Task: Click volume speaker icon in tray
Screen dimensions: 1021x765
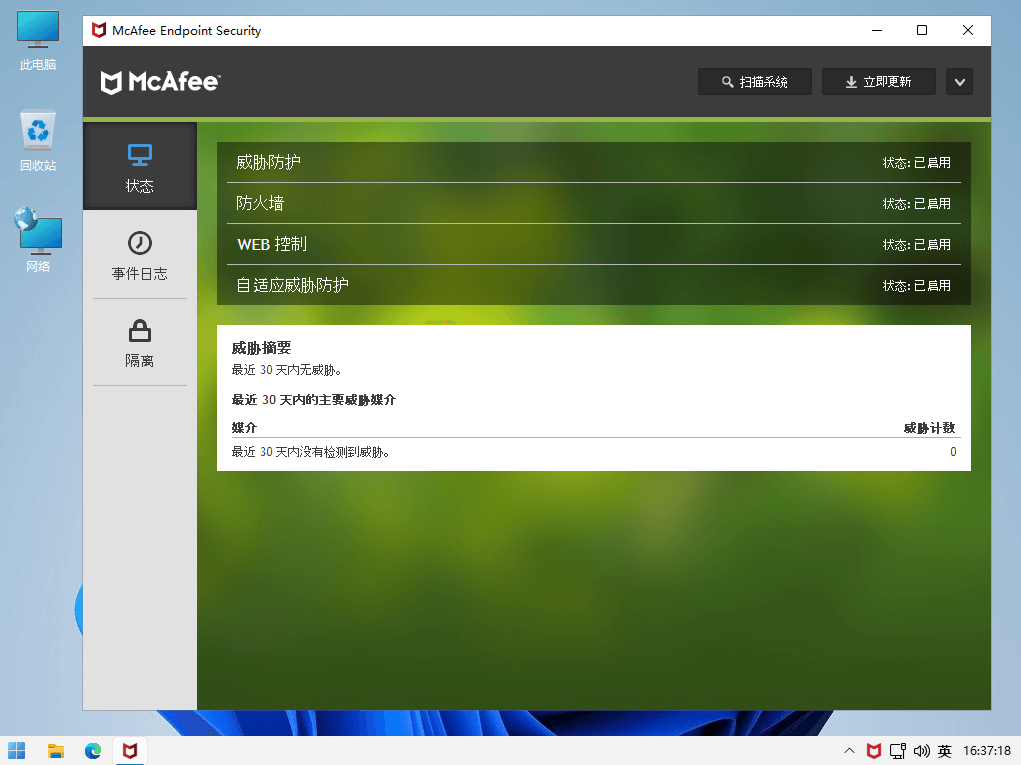Action: tap(921, 751)
